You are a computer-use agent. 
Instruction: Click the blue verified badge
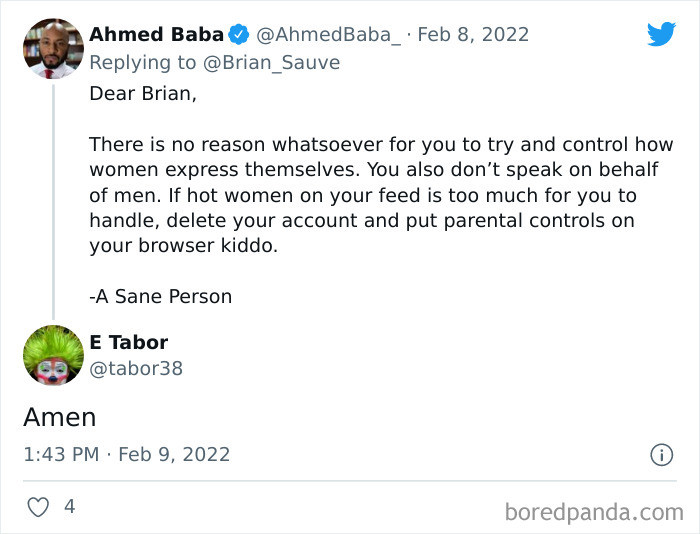[239, 35]
